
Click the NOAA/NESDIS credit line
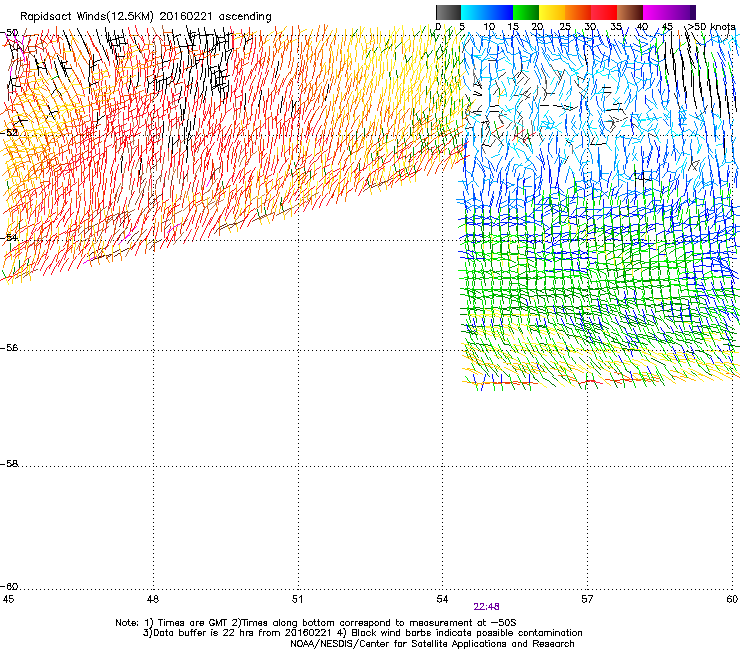432,644
